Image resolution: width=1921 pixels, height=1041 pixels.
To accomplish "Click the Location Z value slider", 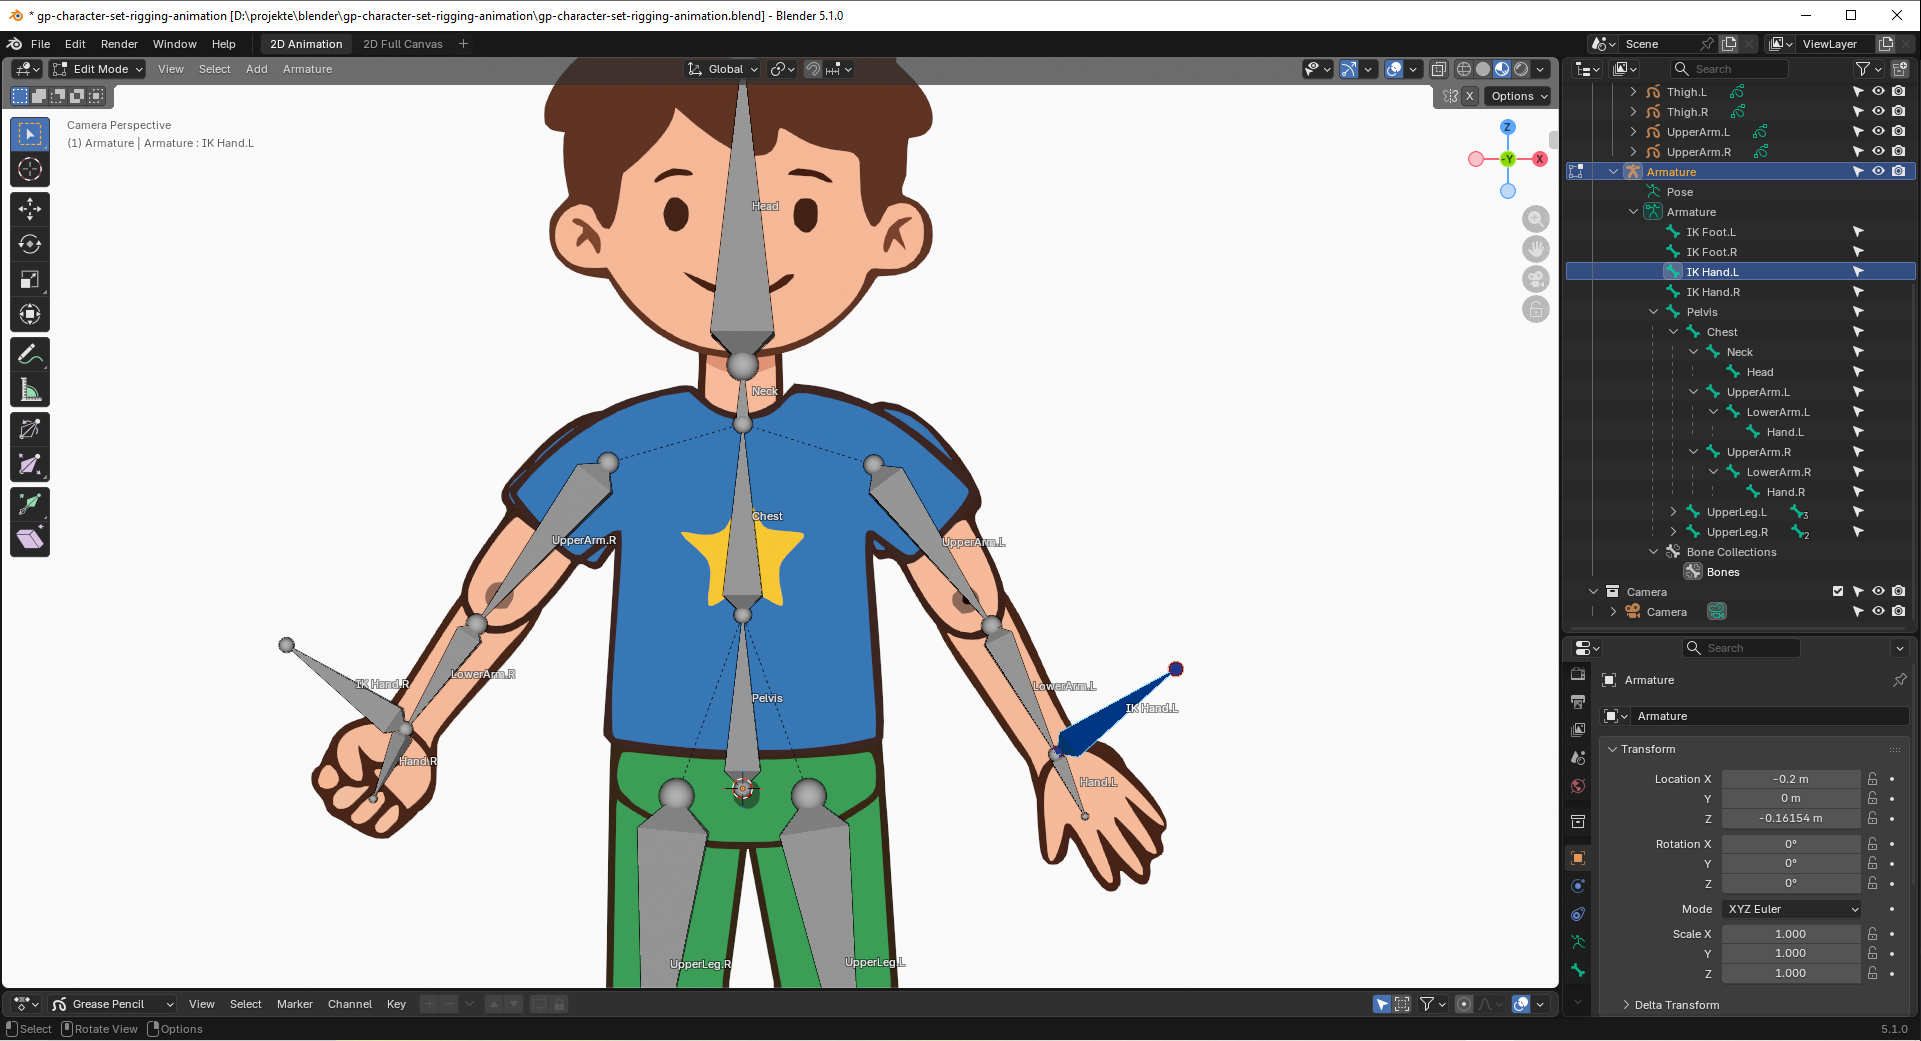I will (1790, 818).
